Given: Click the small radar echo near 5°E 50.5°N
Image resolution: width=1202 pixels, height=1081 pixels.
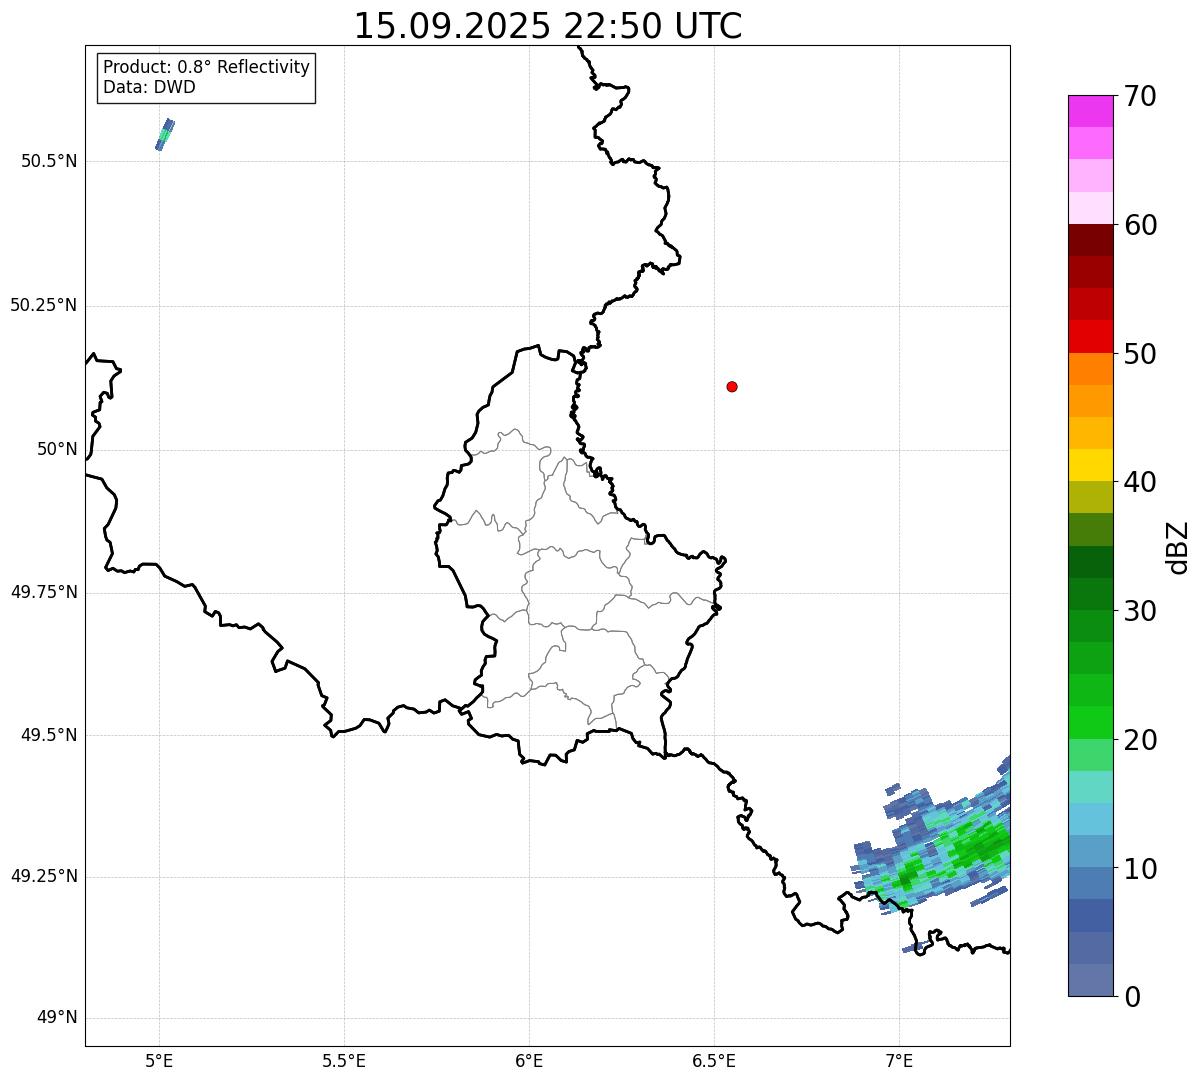Looking at the screenshot, I should (165, 135).
